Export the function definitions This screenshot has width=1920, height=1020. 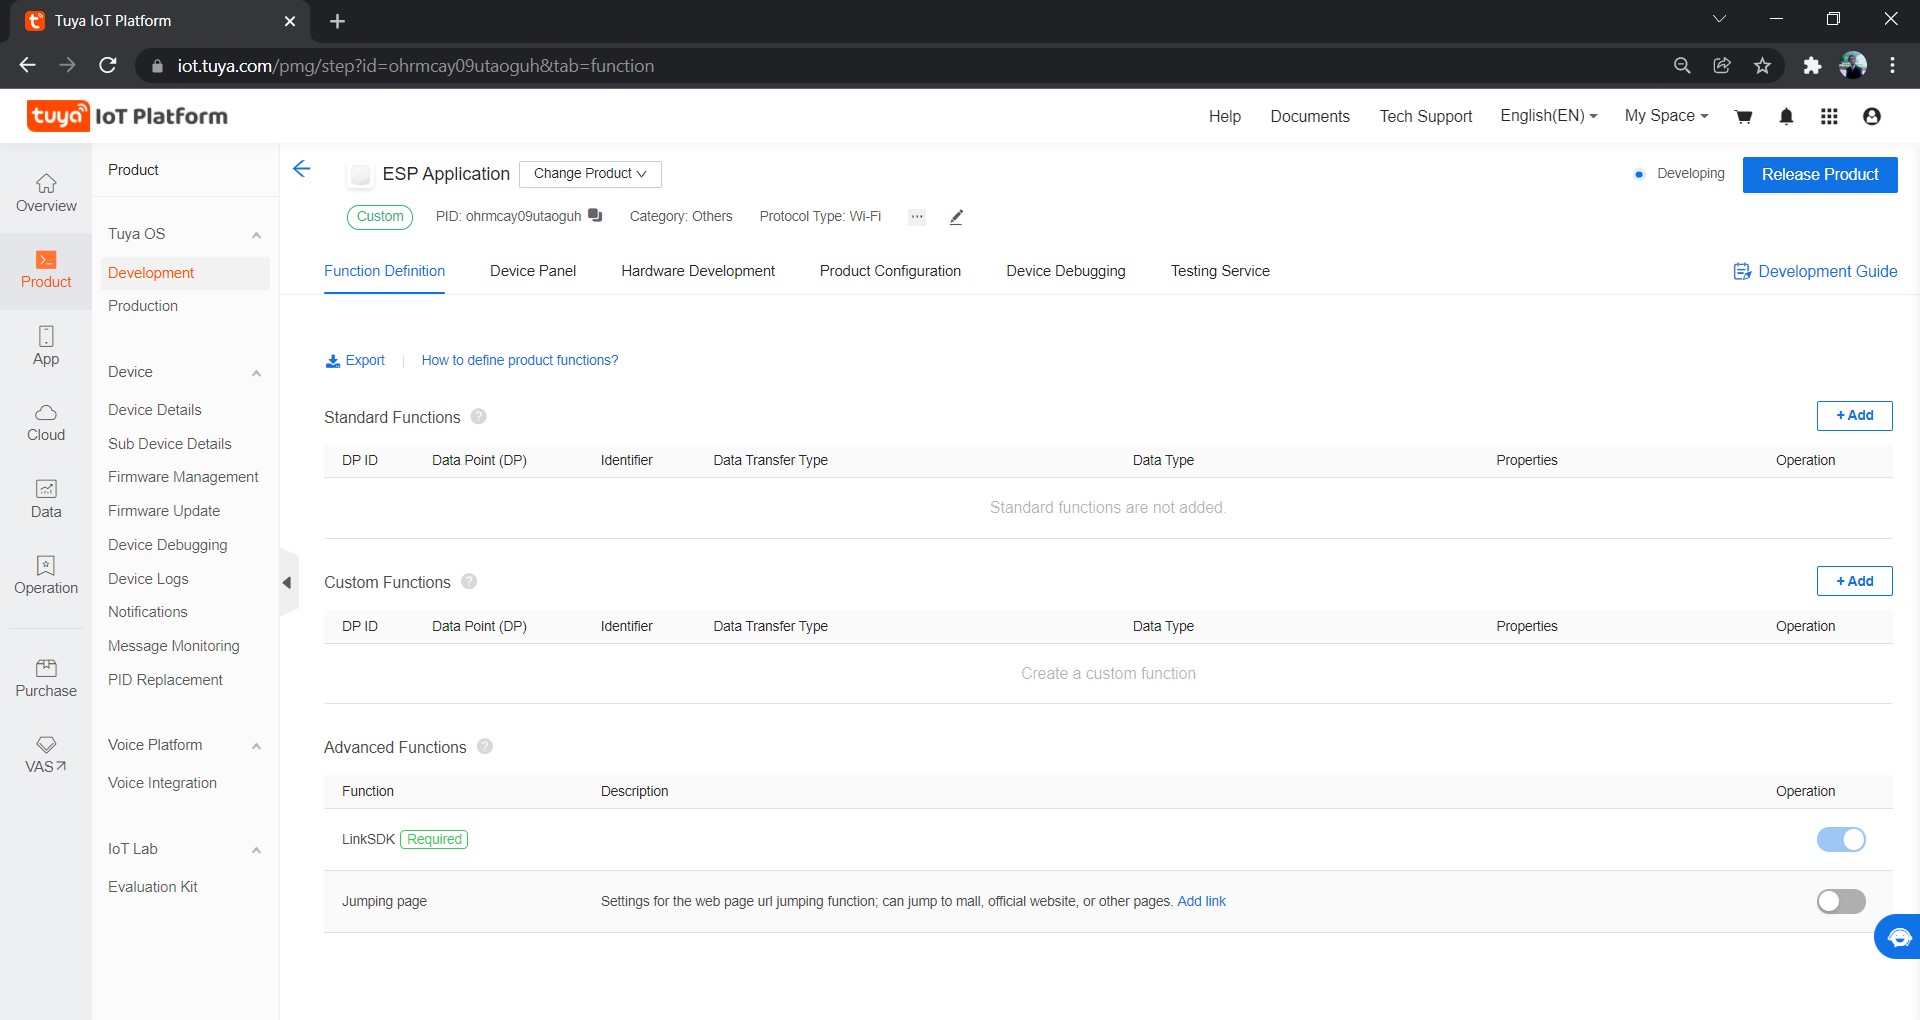pos(355,360)
